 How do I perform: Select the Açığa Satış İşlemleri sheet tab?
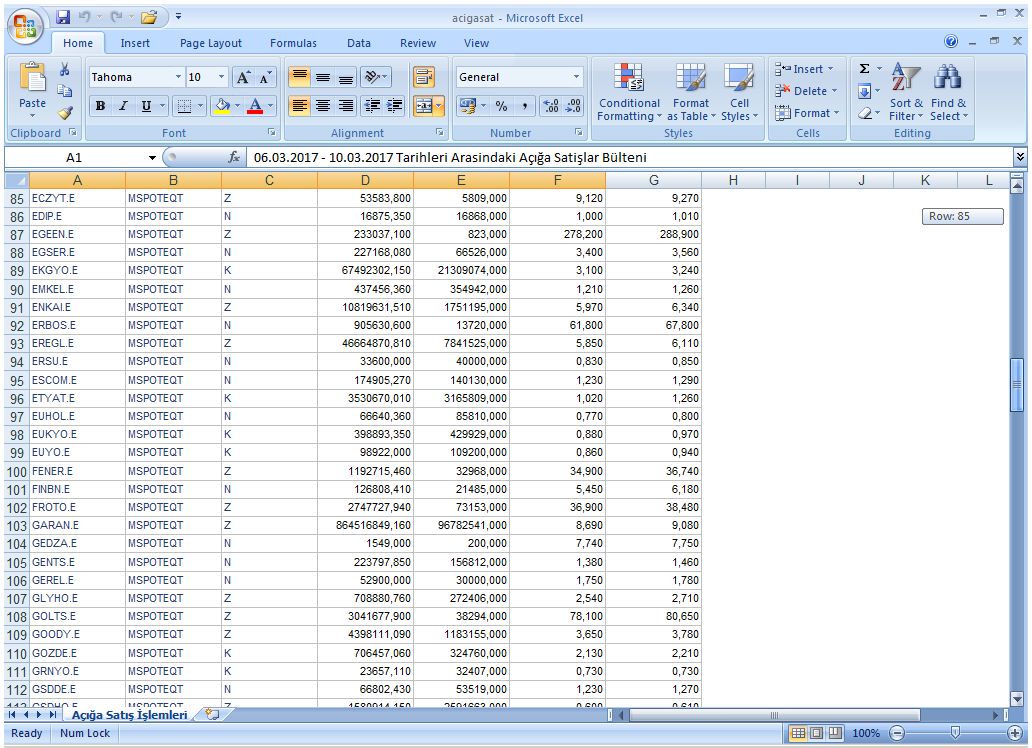[x=129, y=714]
